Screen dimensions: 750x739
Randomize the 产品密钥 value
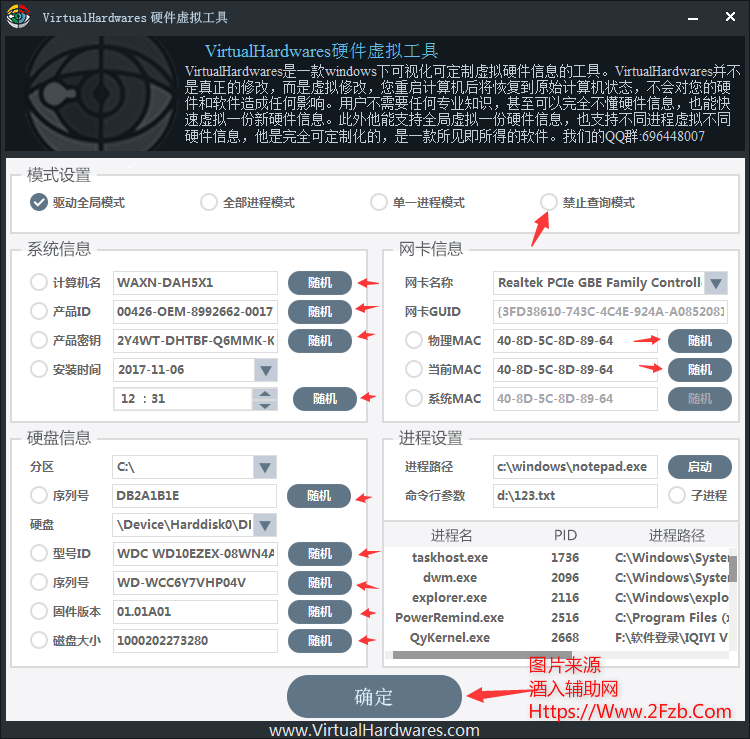[x=320, y=341]
